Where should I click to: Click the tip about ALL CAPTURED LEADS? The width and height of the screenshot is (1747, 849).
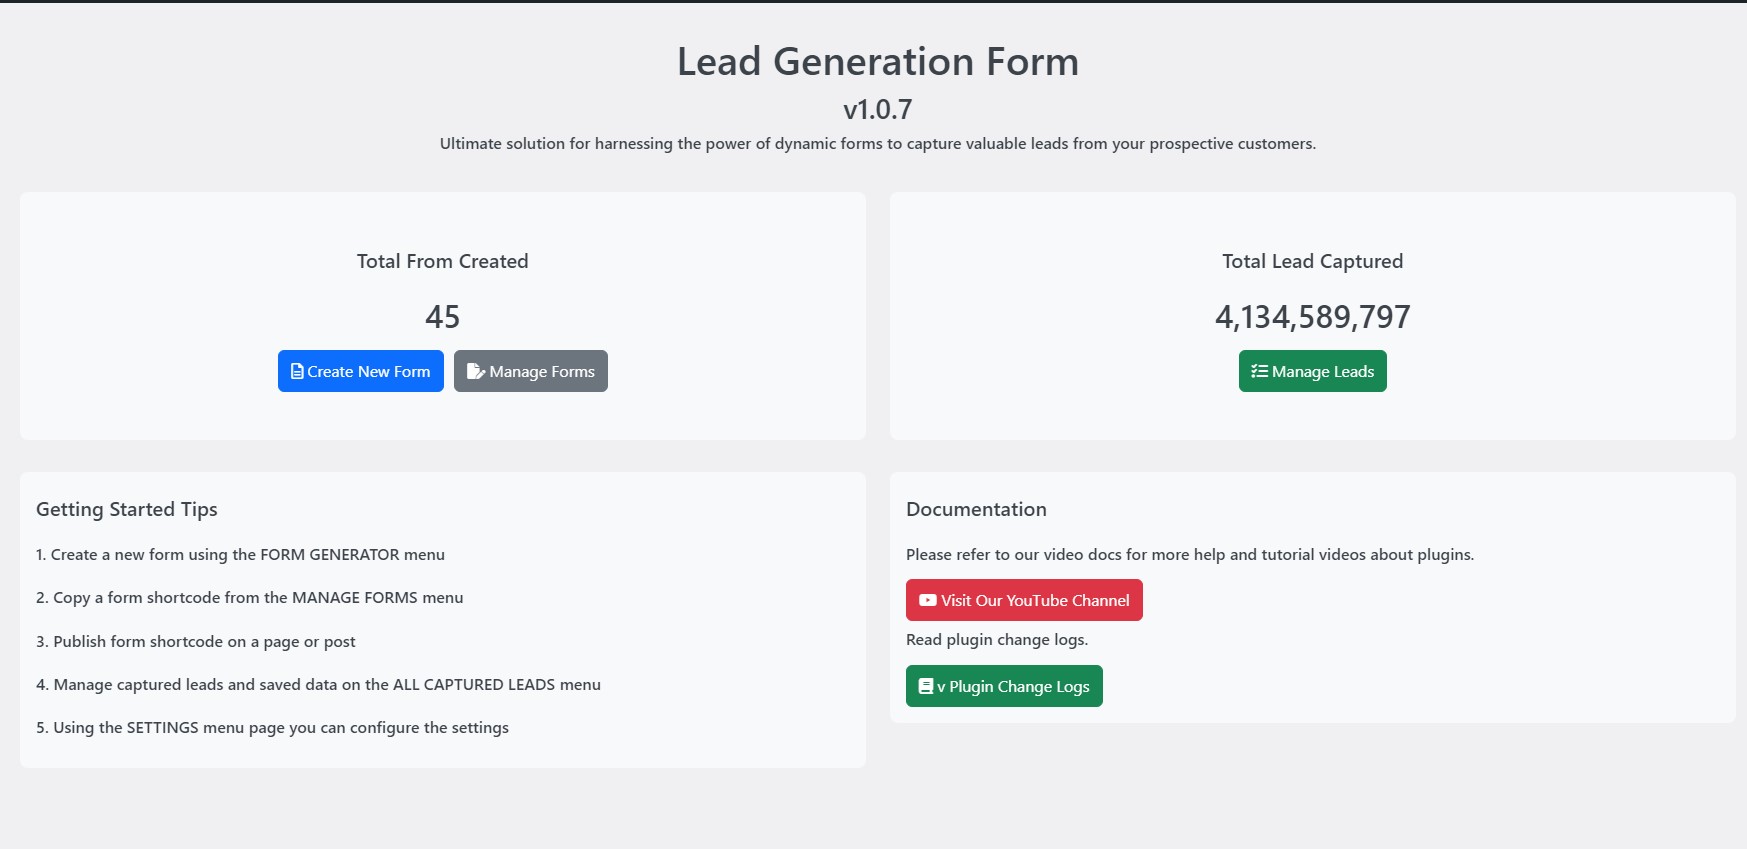(x=318, y=685)
